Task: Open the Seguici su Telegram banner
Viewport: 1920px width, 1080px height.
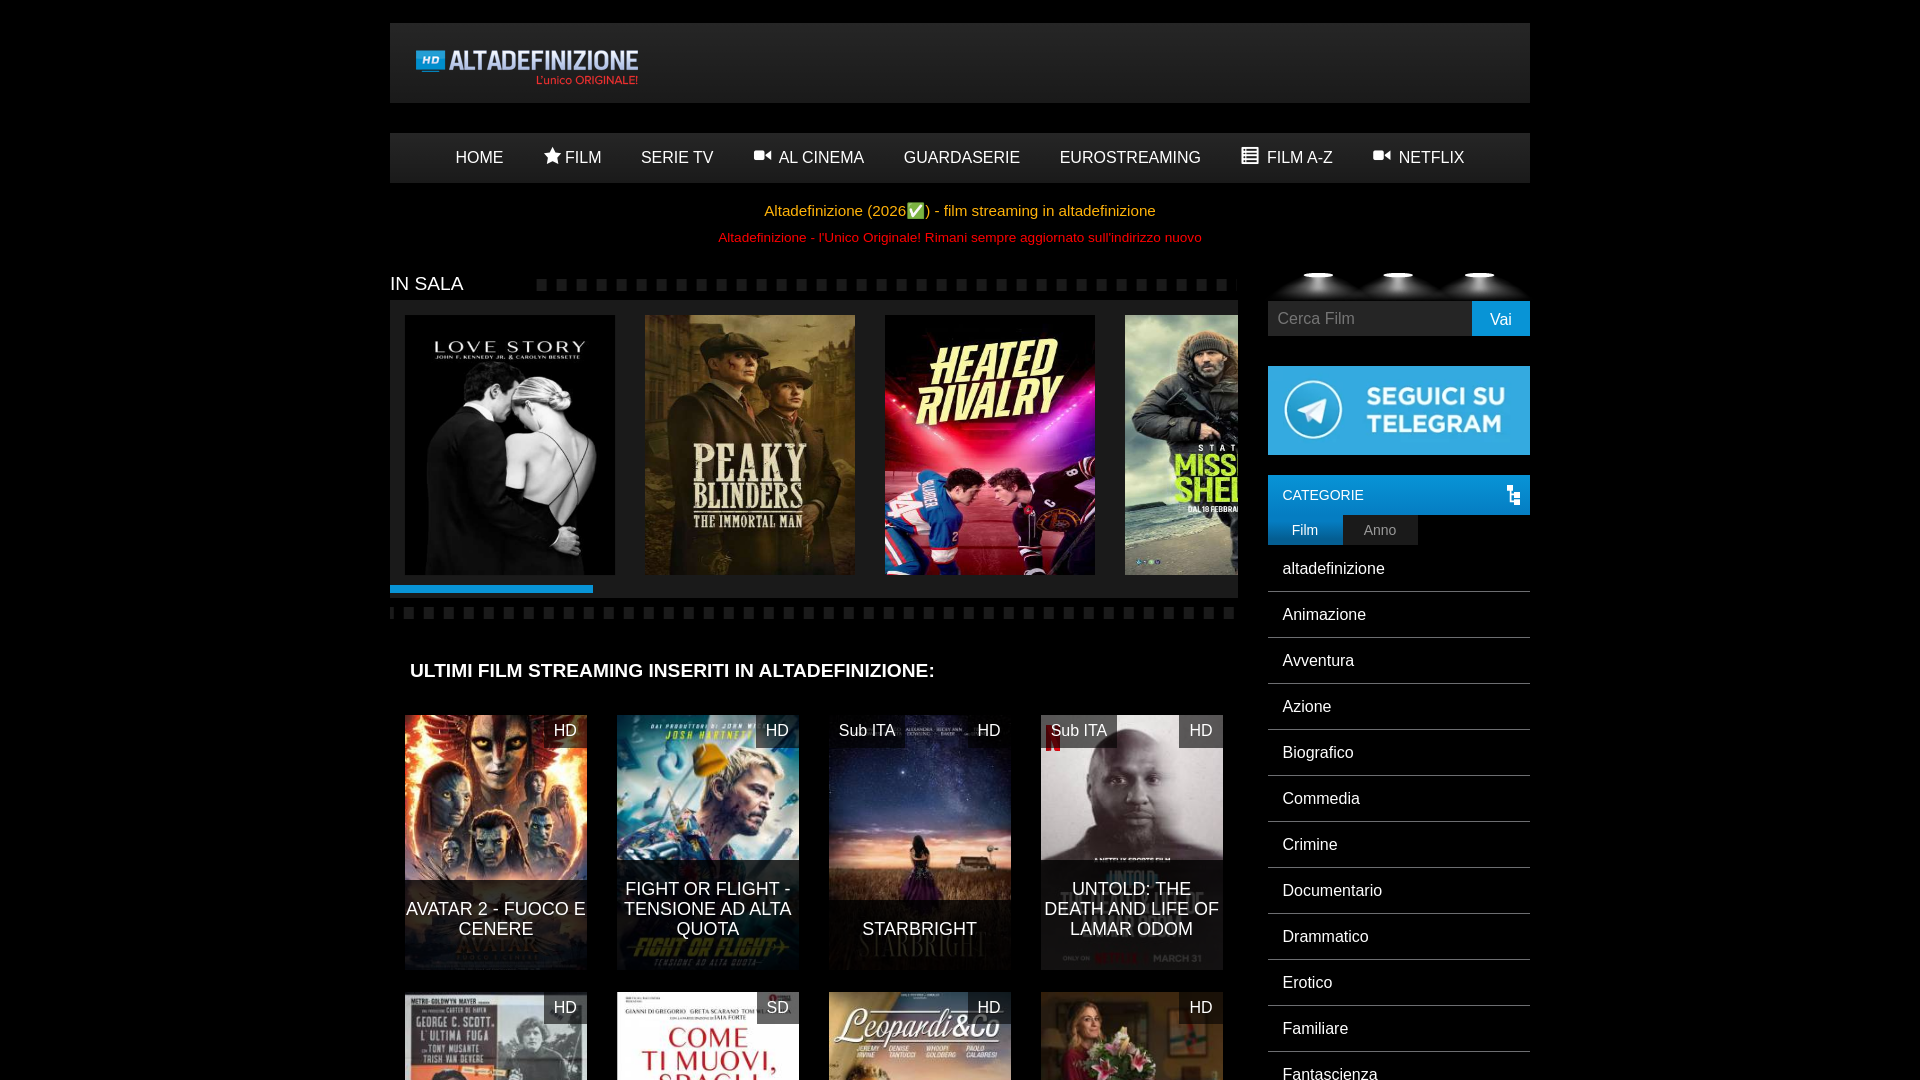Action: coord(1399,410)
